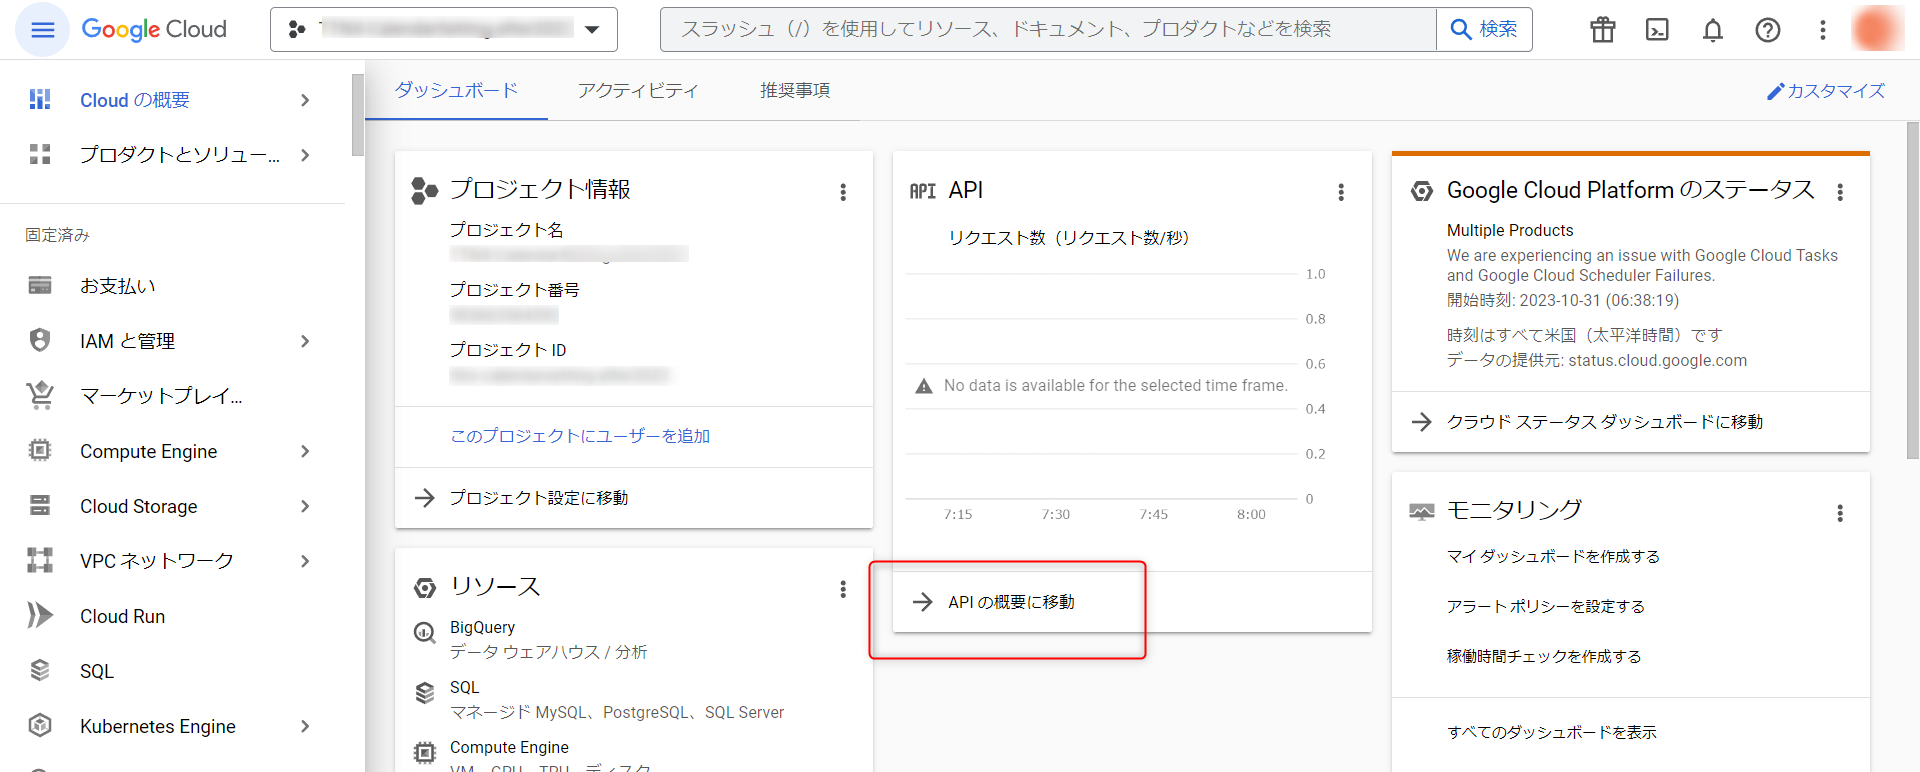
Task: Click the user account avatar
Action: 1875,29
